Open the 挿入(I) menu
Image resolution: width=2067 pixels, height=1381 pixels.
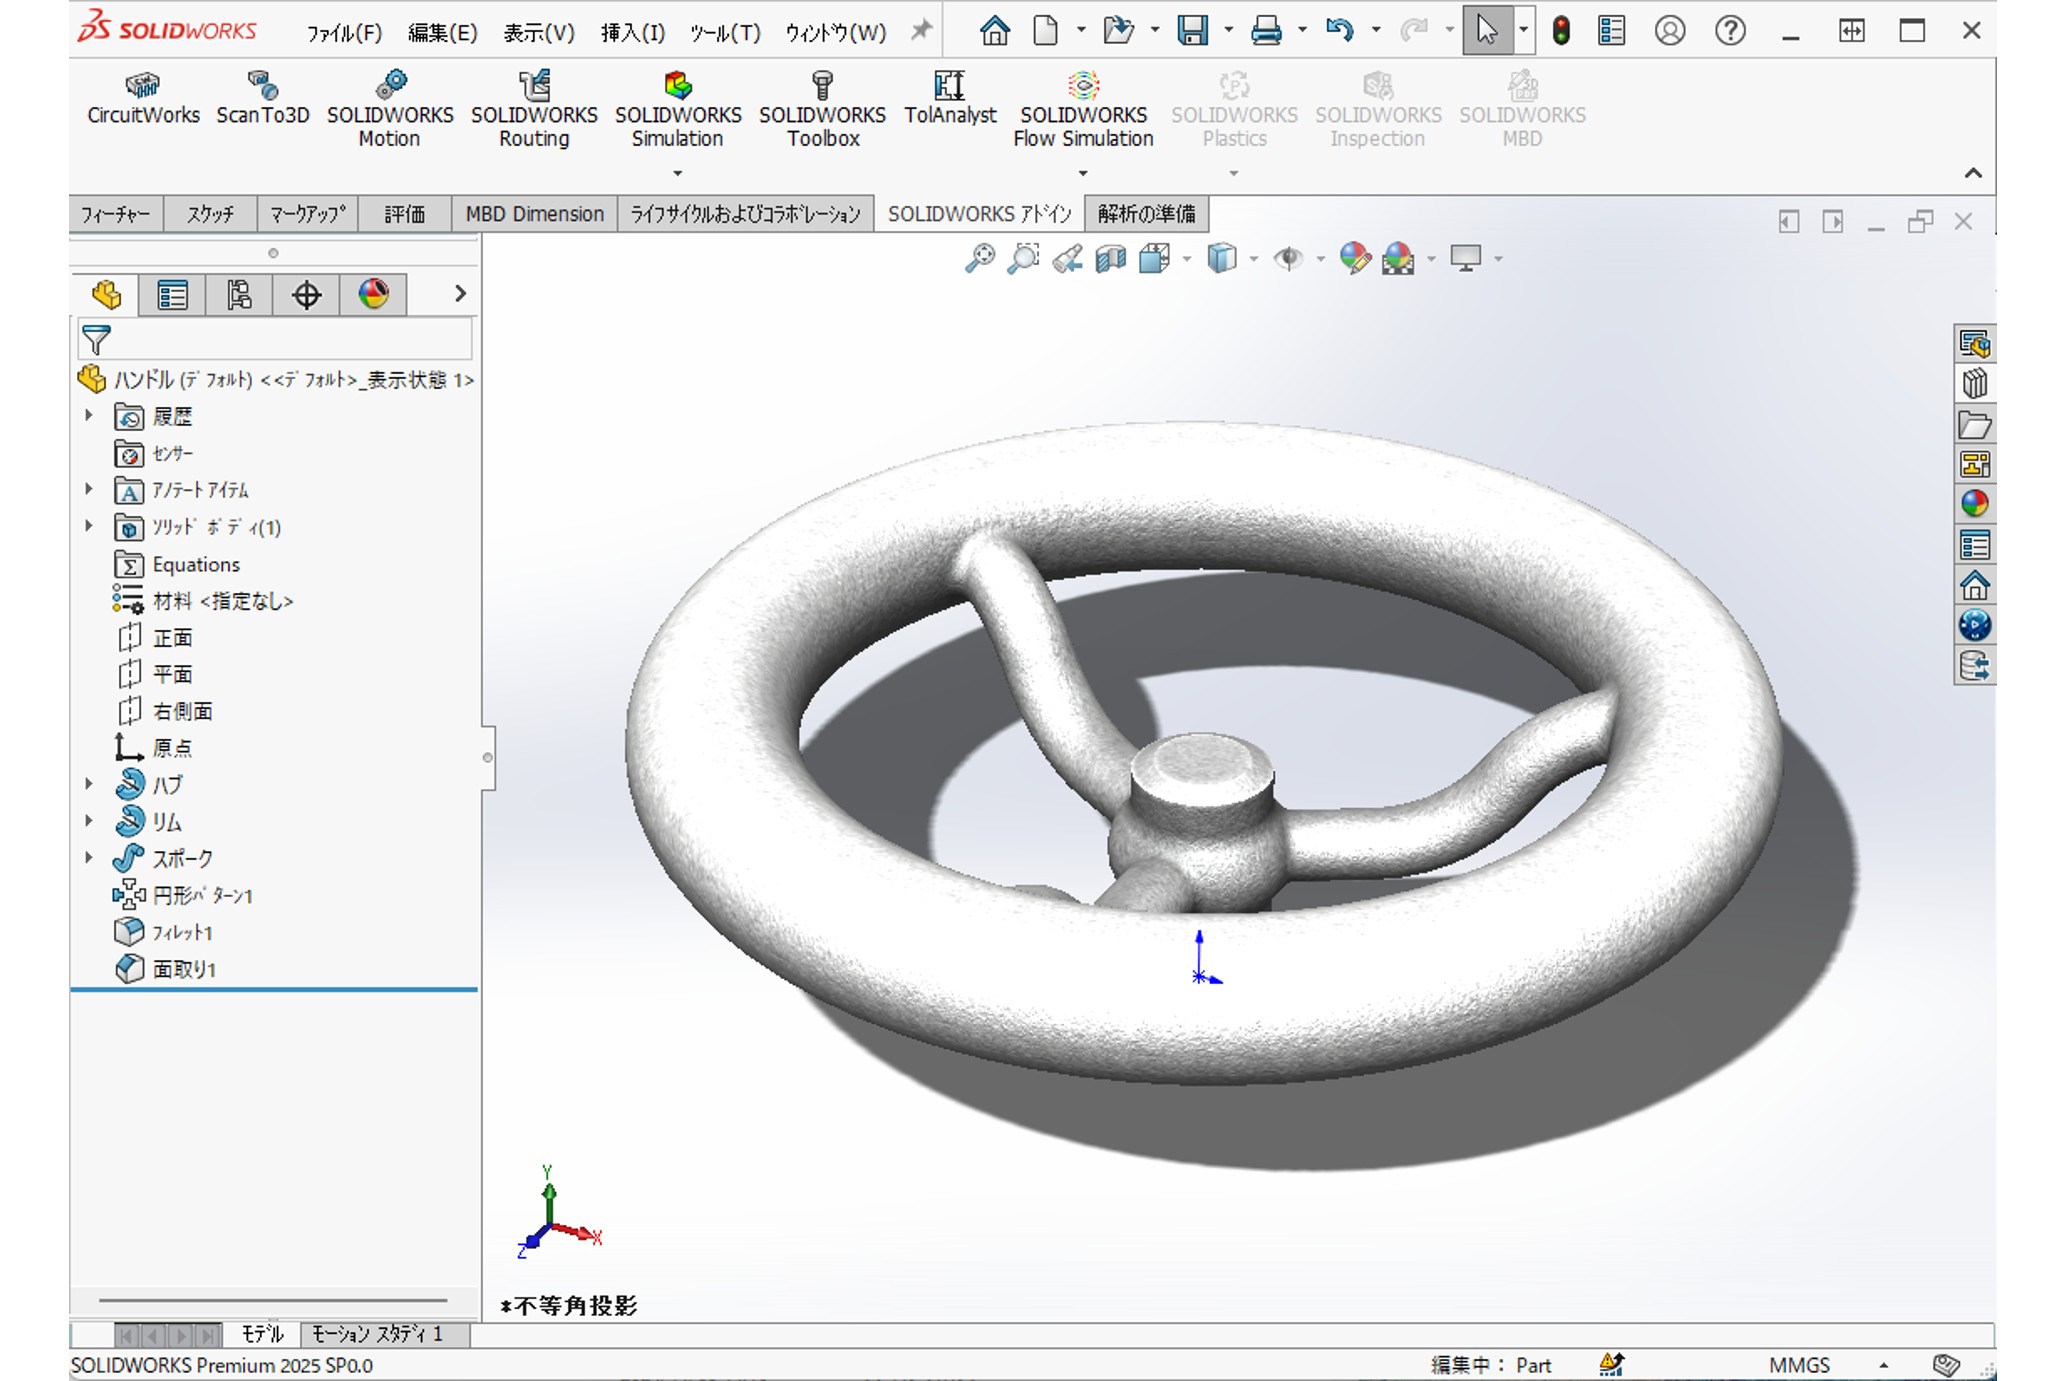[x=632, y=33]
